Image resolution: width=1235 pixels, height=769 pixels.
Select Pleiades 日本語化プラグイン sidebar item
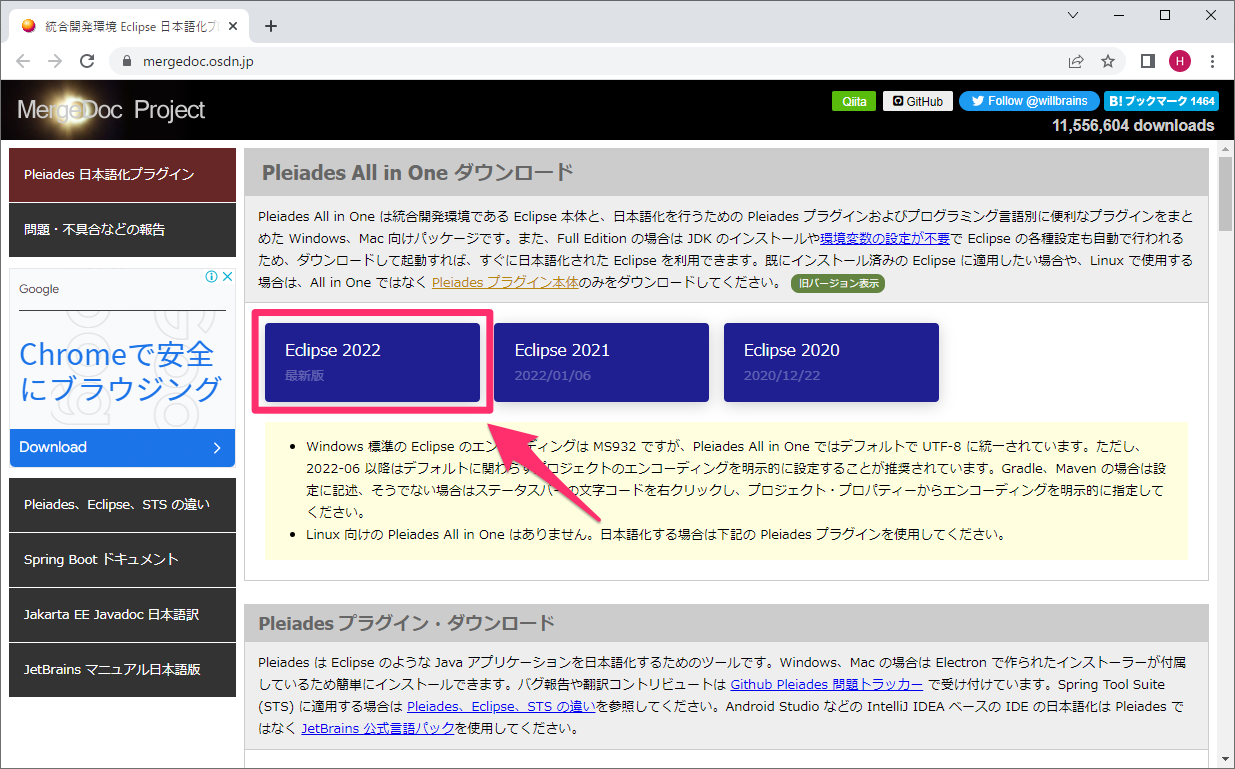coord(122,174)
